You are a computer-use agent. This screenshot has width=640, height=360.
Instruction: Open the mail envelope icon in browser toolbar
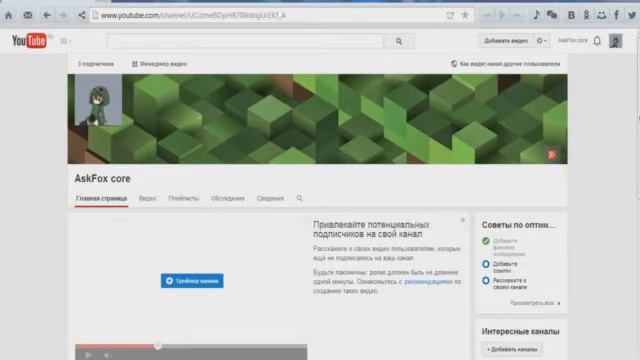[x=28, y=16]
